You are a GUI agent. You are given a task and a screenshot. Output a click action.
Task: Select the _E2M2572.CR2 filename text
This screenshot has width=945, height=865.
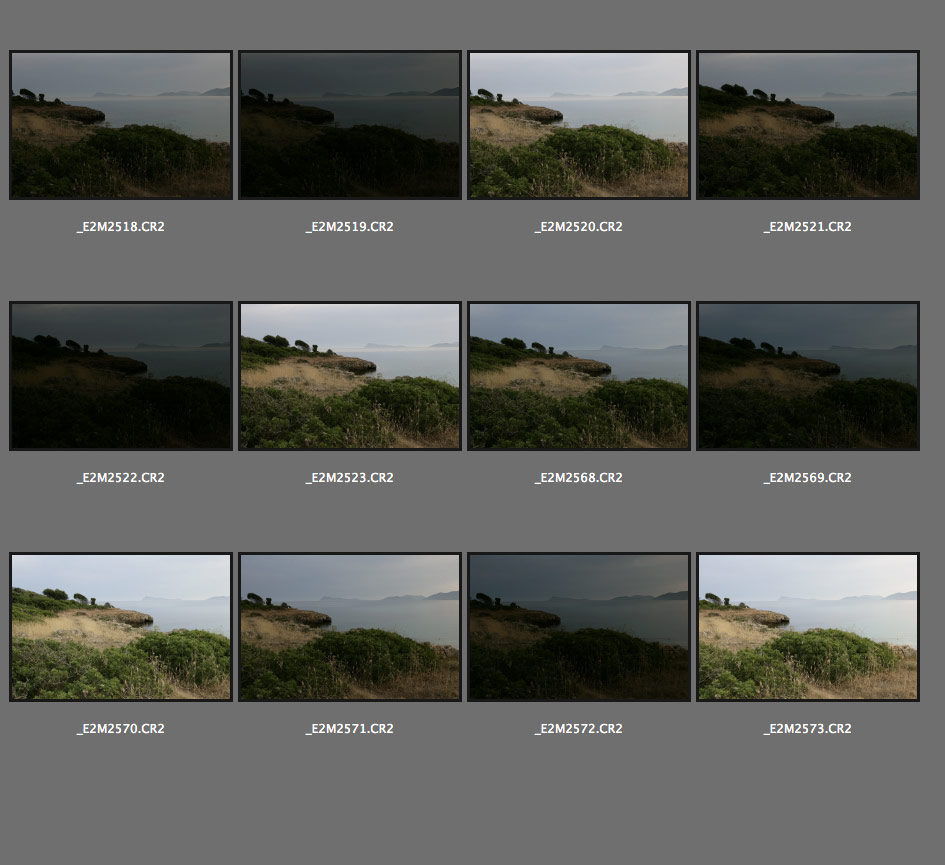coord(579,729)
